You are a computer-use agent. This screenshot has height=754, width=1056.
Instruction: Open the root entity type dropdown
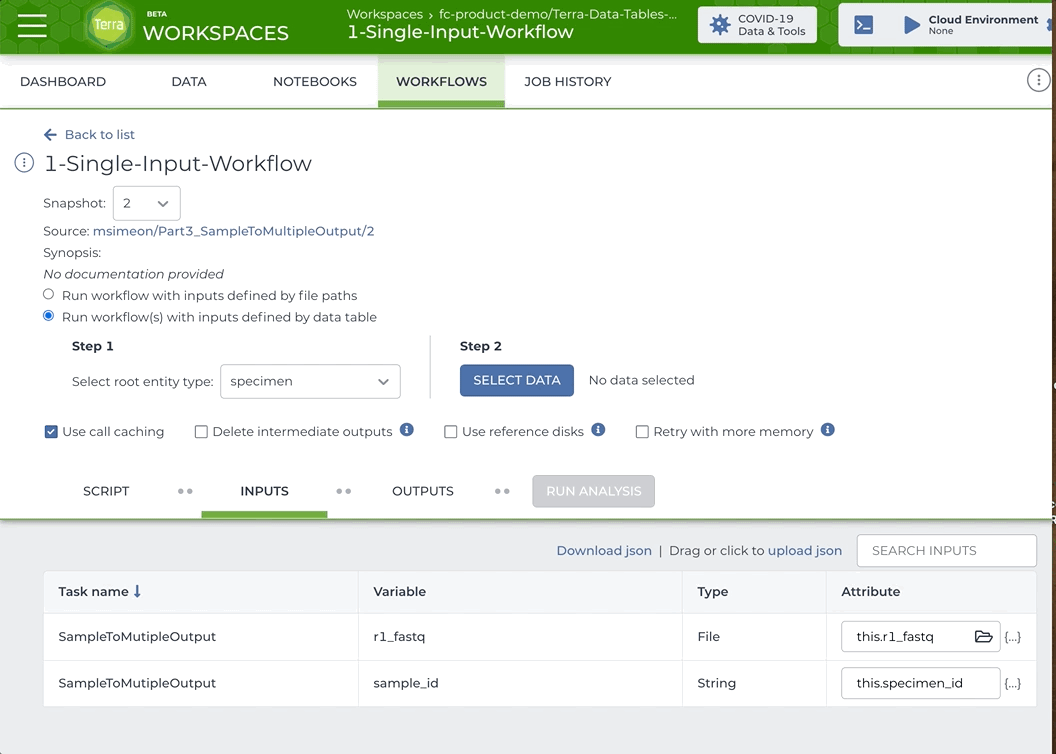(310, 381)
